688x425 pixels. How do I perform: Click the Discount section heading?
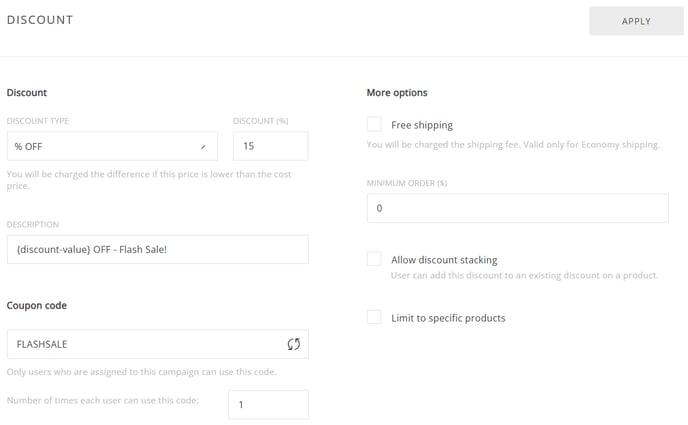27,93
